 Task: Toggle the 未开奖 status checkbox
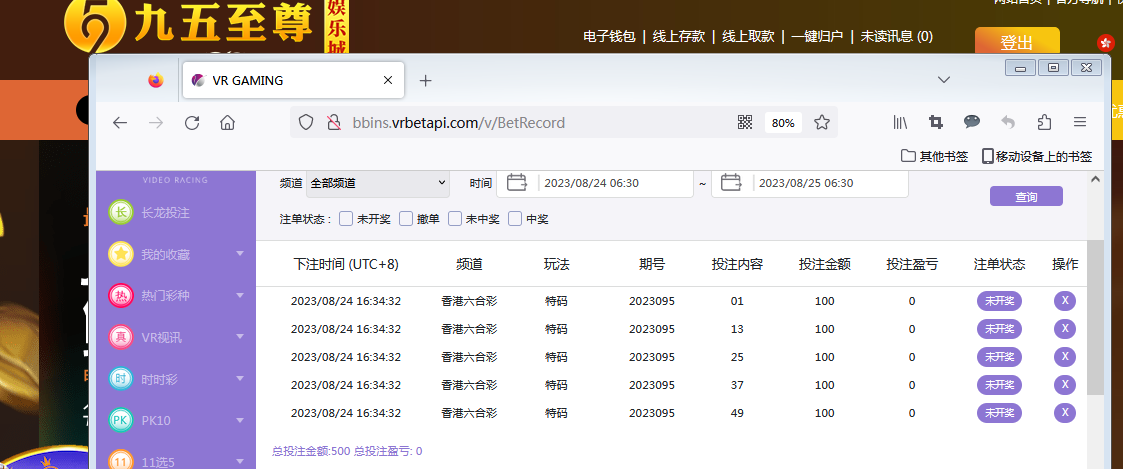click(346, 219)
